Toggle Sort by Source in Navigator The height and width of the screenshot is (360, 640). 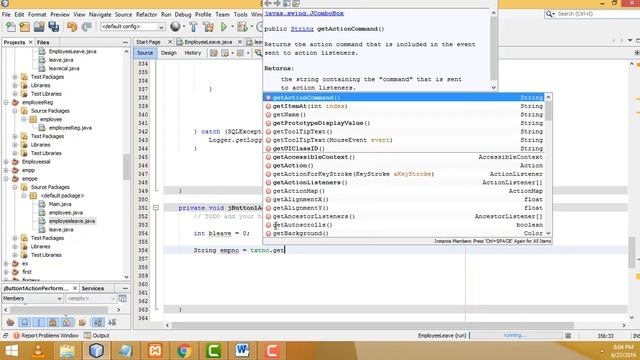coord(112,322)
